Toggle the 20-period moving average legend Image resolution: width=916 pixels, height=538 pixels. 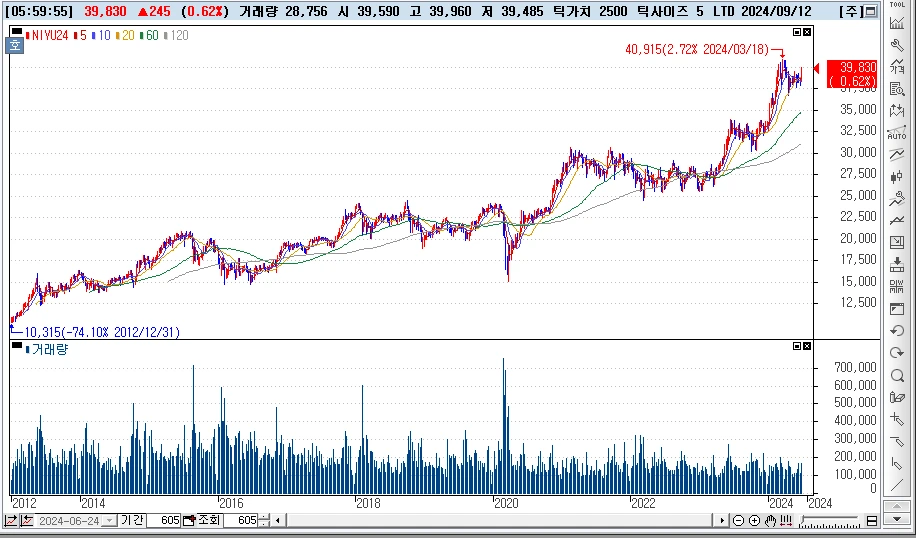tap(125, 36)
